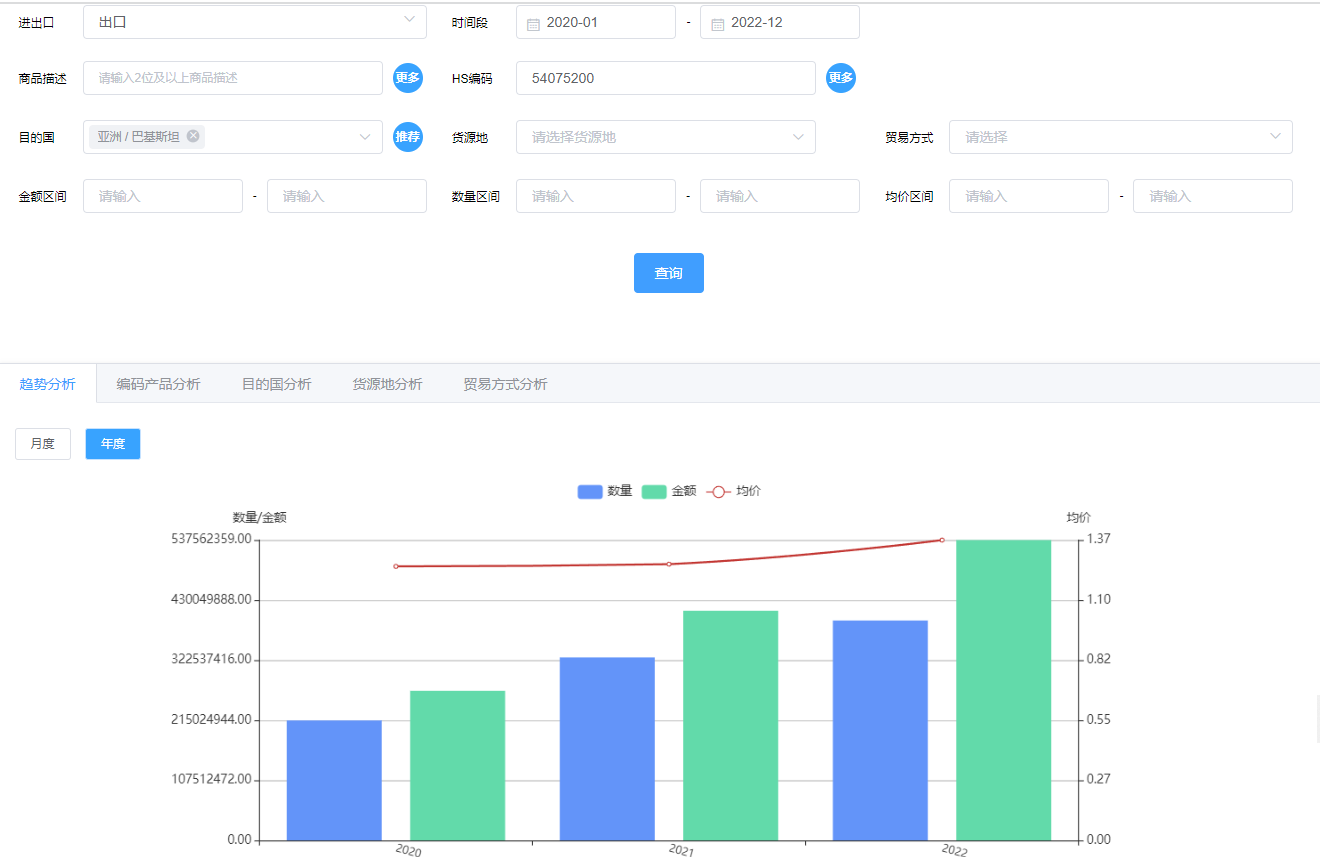Open the 进出口 dropdown showing 出口
Image resolution: width=1320 pixels, height=857 pixels.
click(255, 21)
